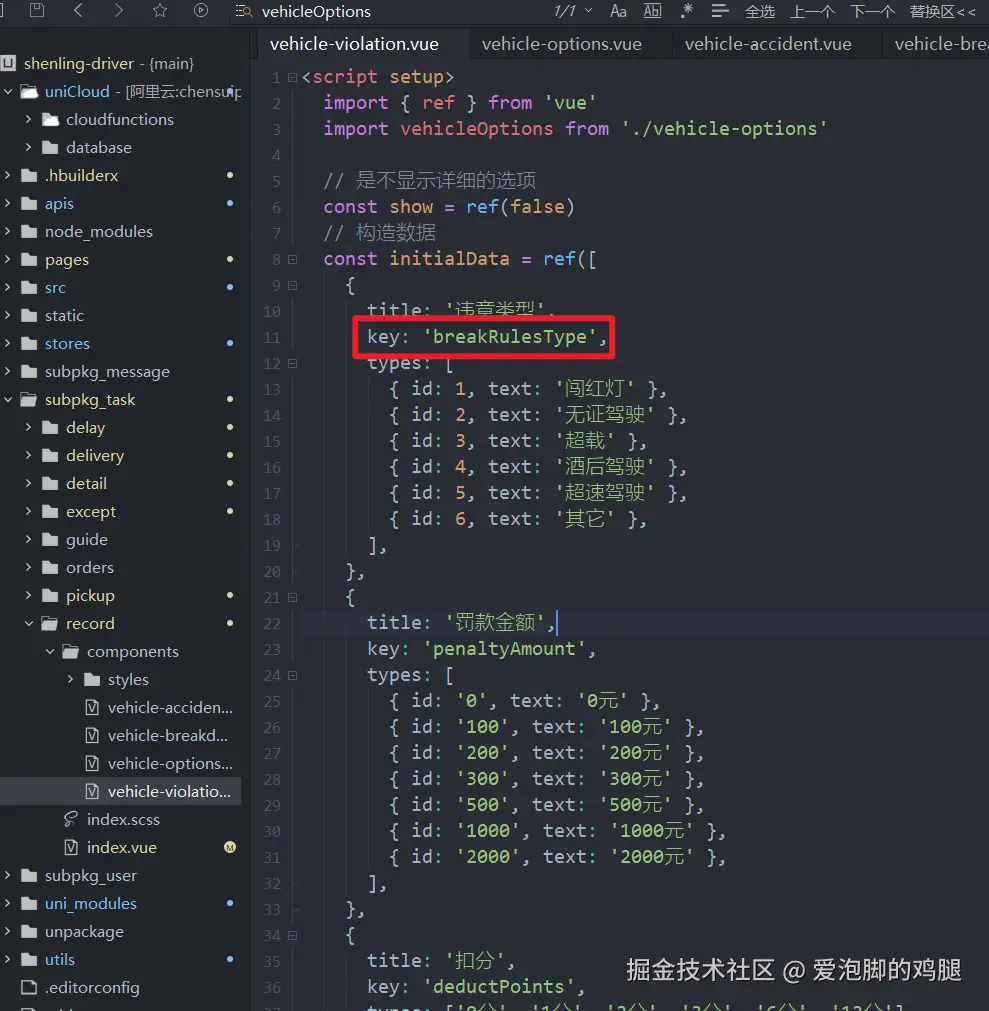Image resolution: width=989 pixels, height=1011 pixels.
Task: Expand the .hbuilderx folder
Action: [8, 175]
